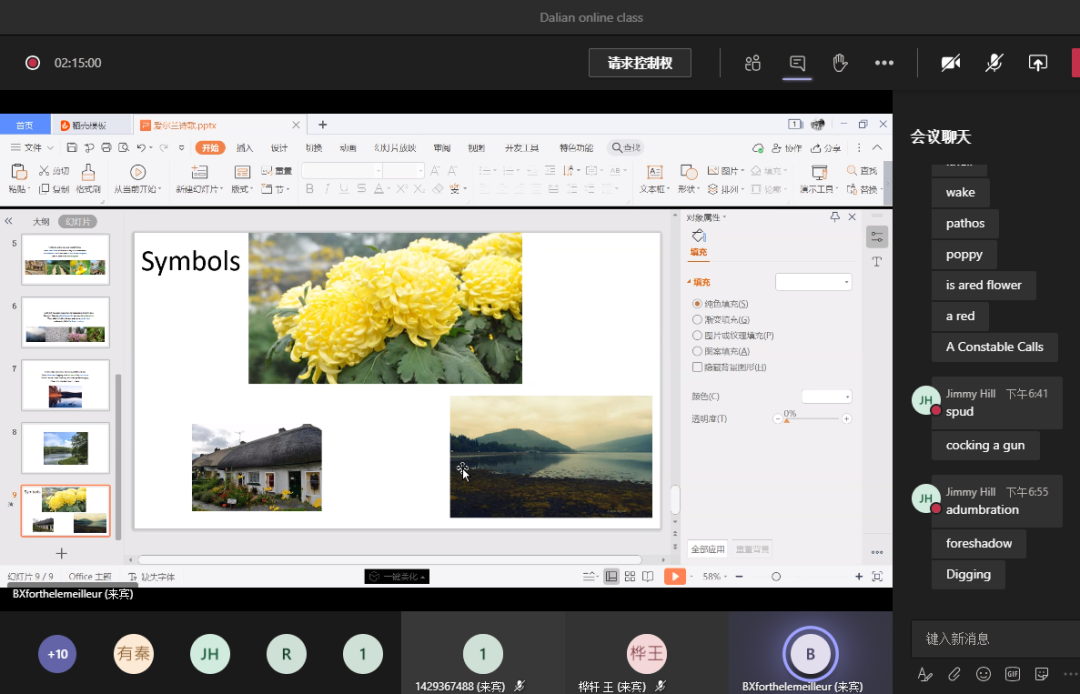The height and width of the screenshot is (694, 1080).
Task: Open the more actions ellipsis menu
Action: click(884, 63)
